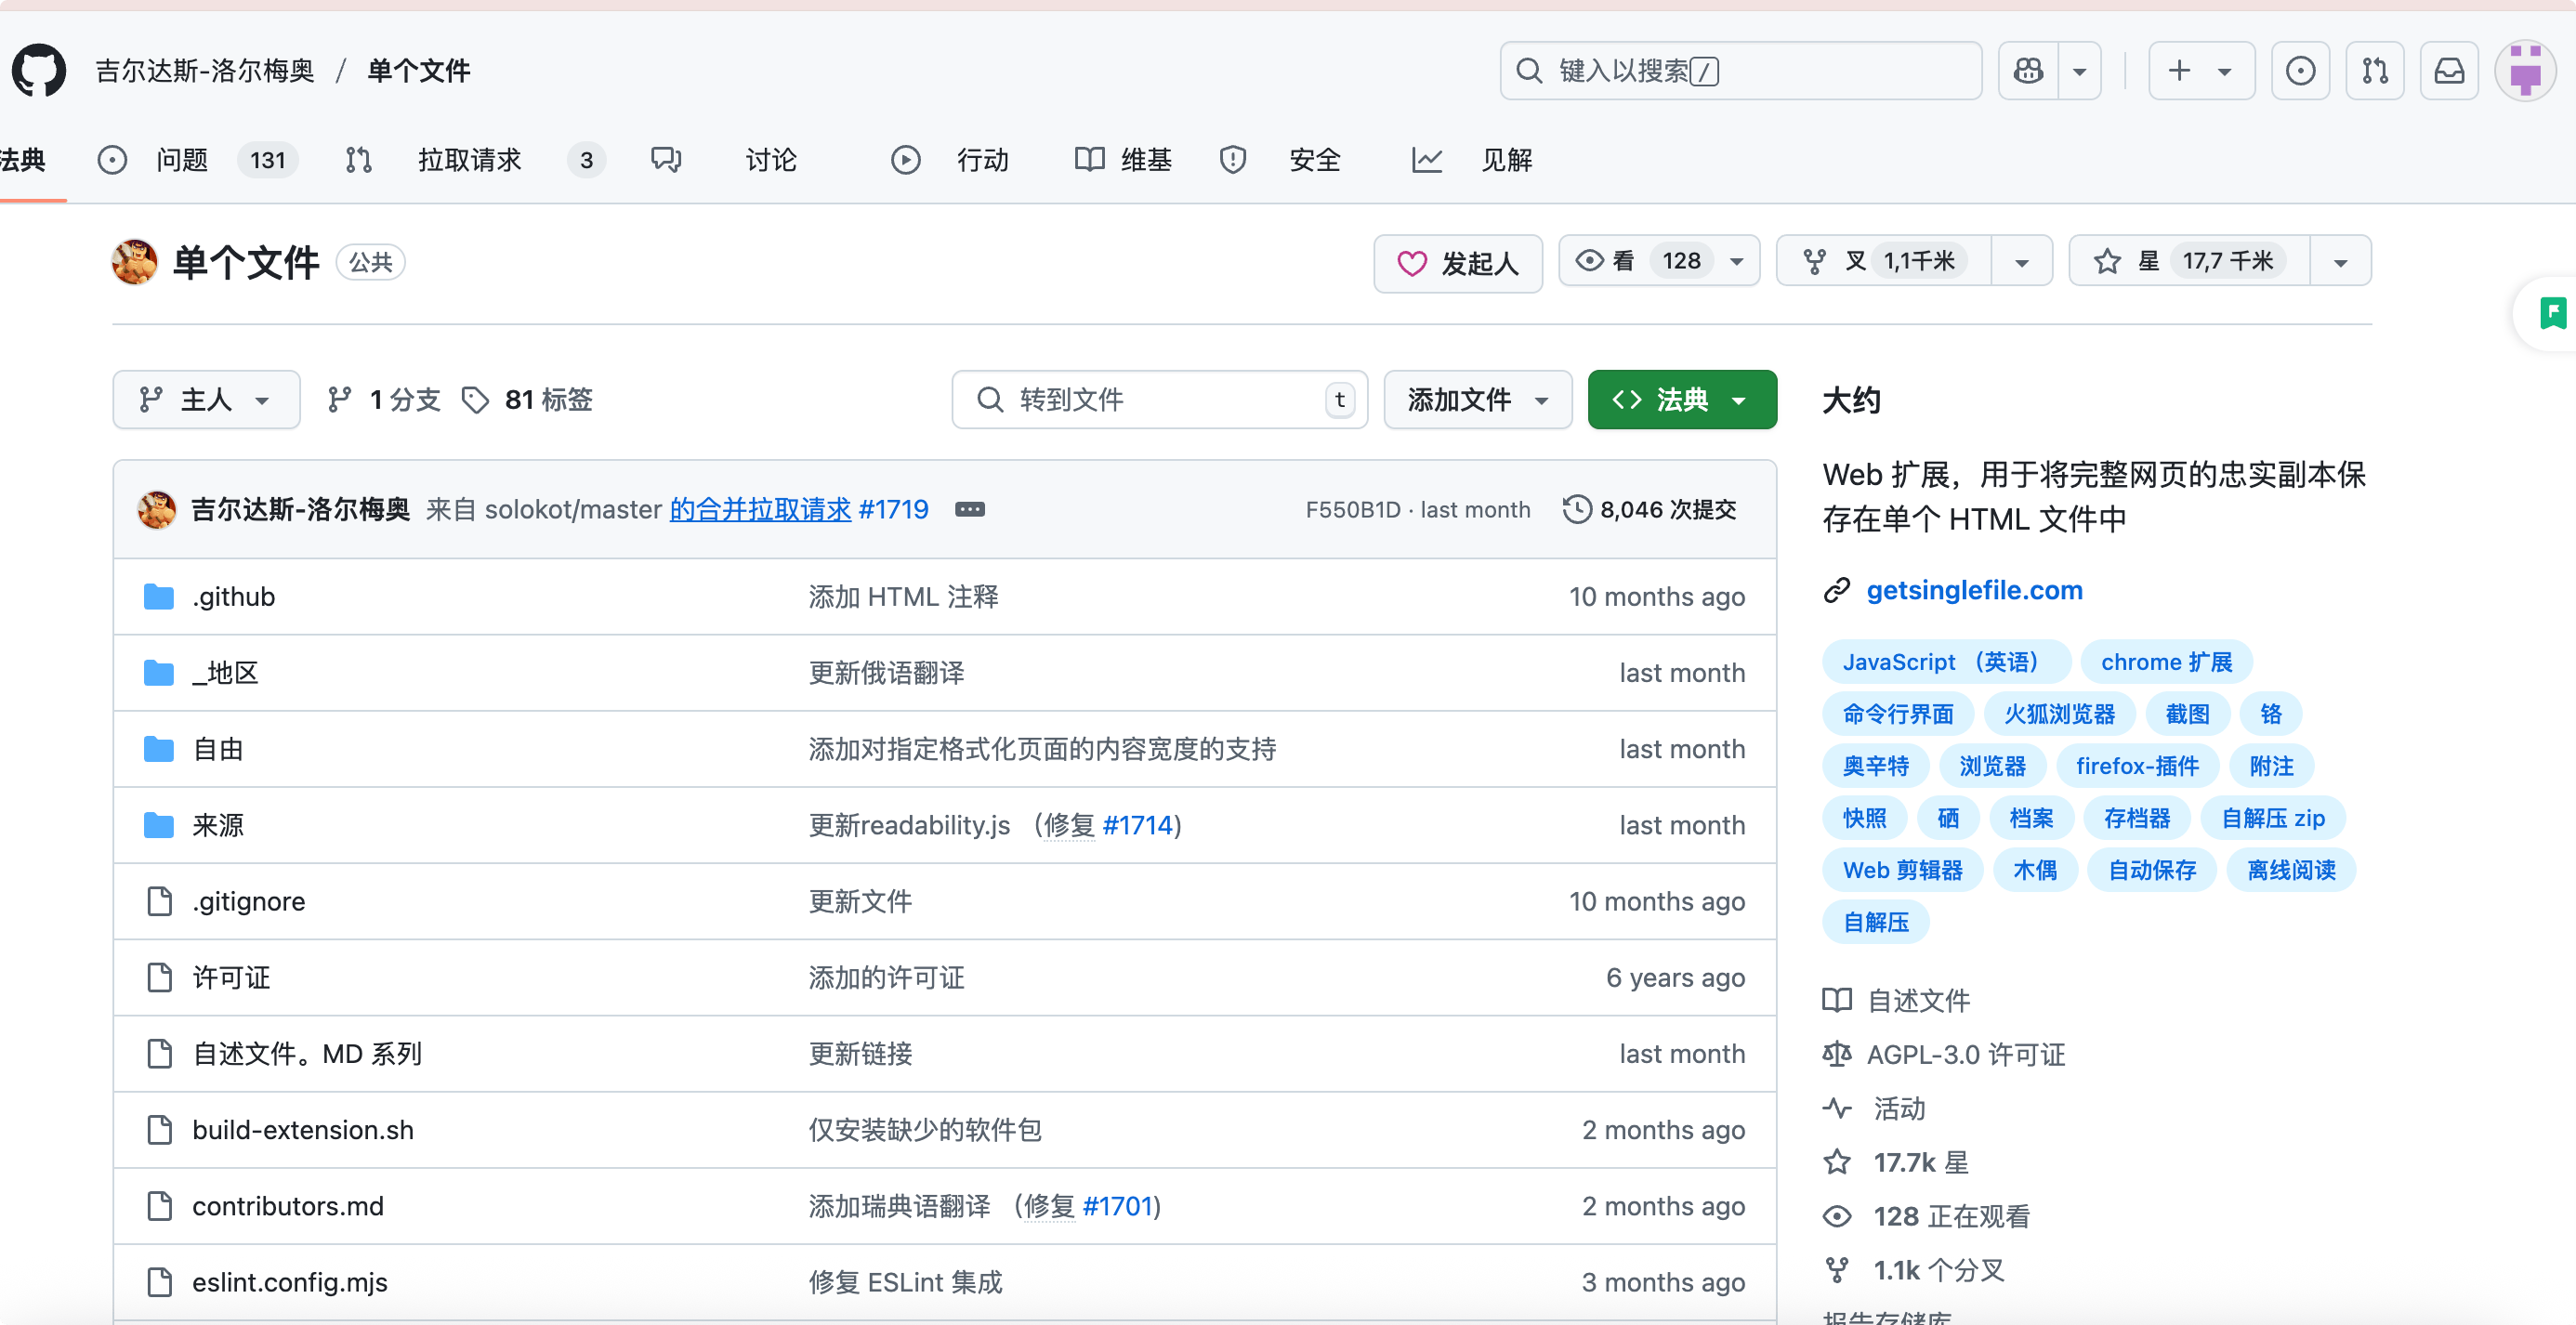This screenshot has height=1325, width=2576.
Task: Open the getsinglefile.com link
Action: pyautogui.click(x=1973, y=590)
